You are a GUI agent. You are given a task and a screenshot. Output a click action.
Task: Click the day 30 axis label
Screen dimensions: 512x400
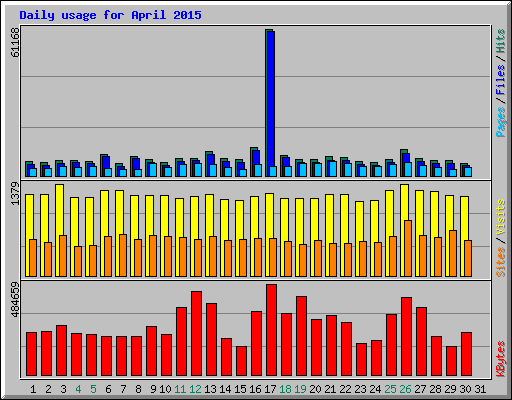point(465,389)
